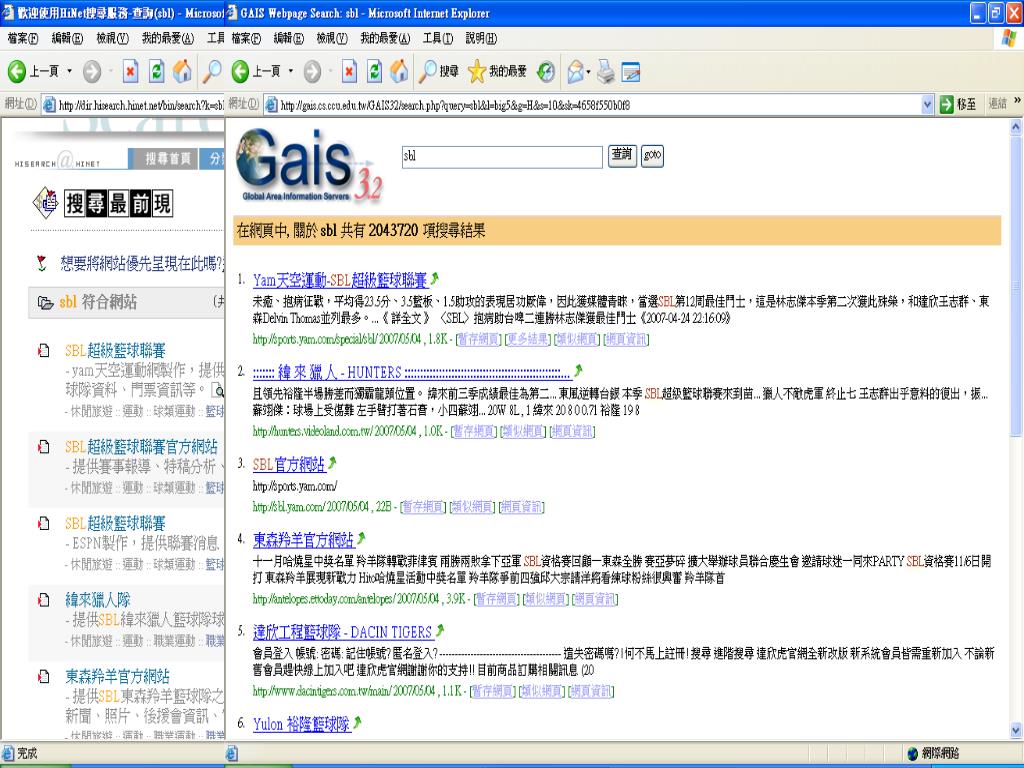
Task: Click Search magnifier in HiNet window toolbar
Action: (212, 71)
